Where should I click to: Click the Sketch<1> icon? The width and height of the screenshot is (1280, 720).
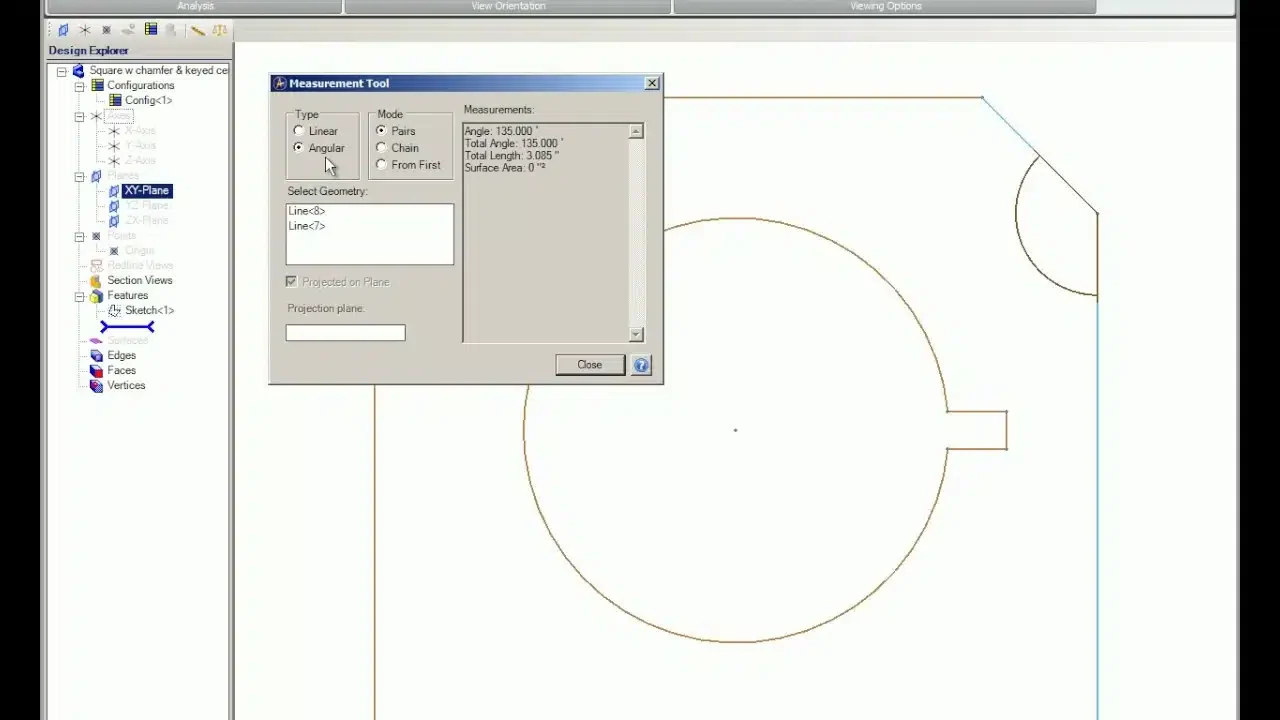114,310
